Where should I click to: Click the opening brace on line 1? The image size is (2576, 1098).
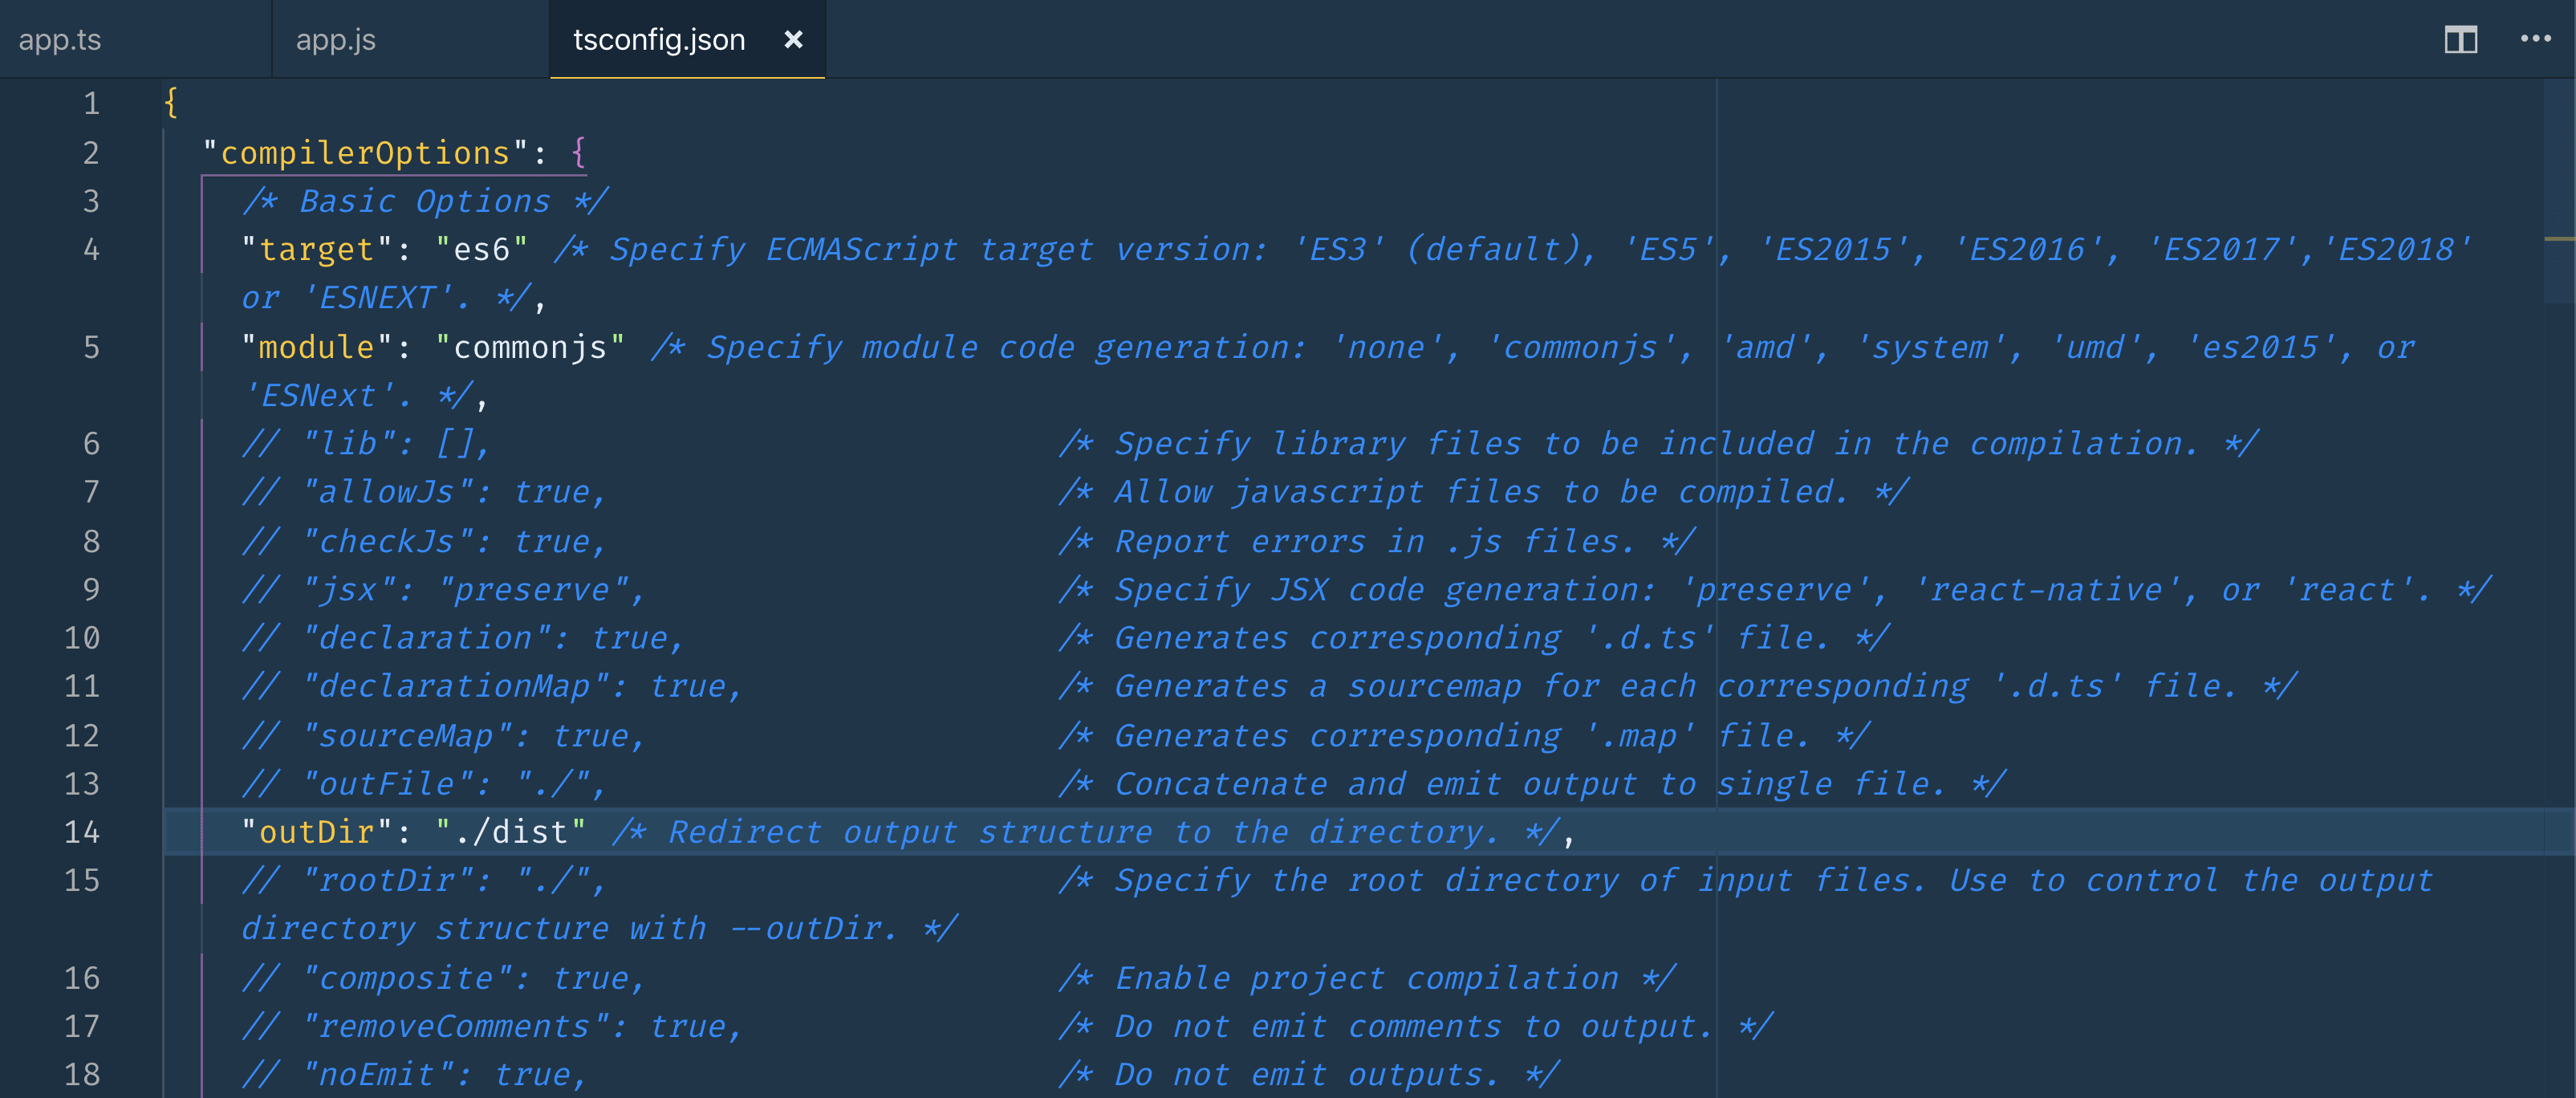coord(171,103)
